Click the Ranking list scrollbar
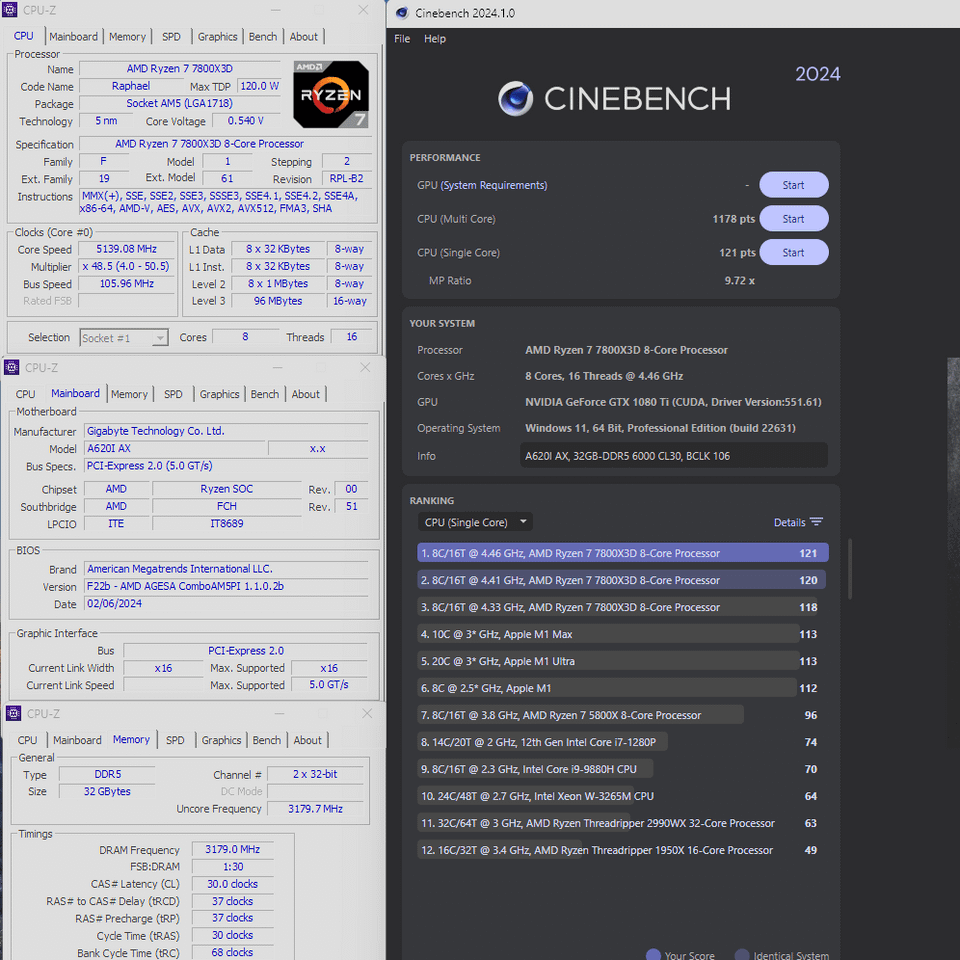Viewport: 960px width, 960px height. pos(850,569)
